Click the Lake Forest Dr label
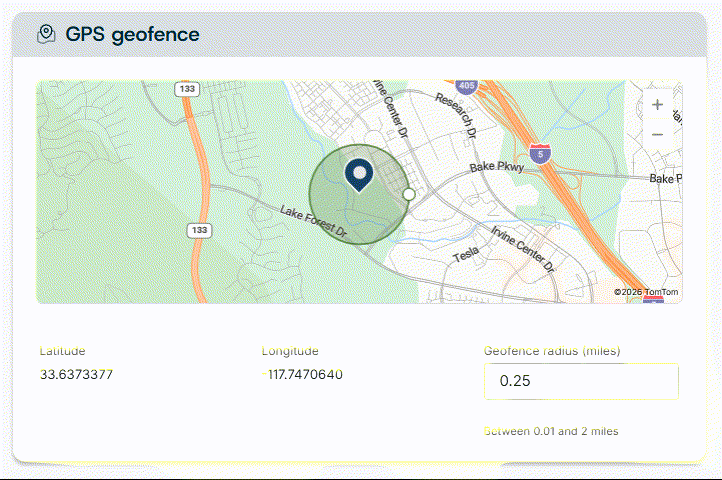The image size is (722, 480). pyautogui.click(x=314, y=222)
